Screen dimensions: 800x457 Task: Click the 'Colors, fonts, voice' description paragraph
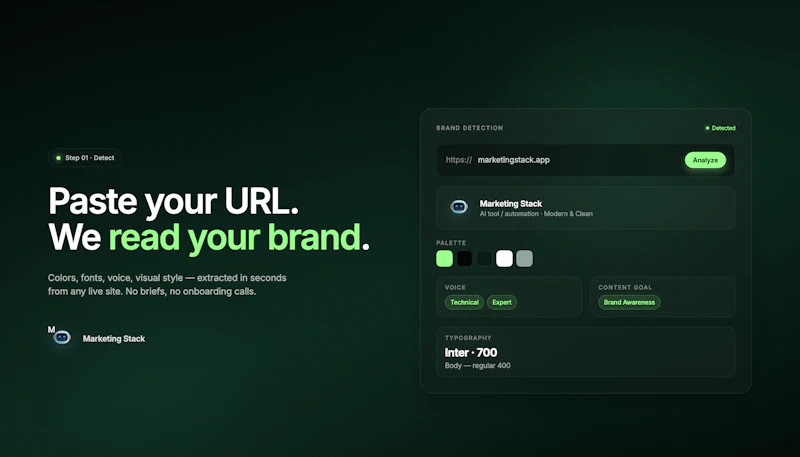click(167, 285)
